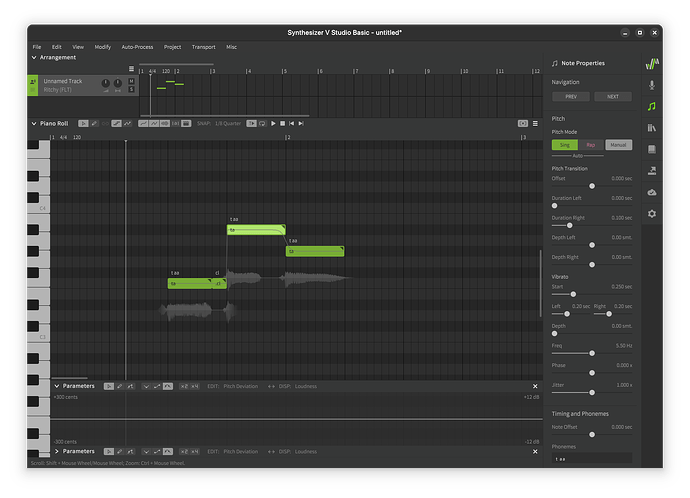Click x2 zoom in upper Parameters toolbar
The image size is (690, 498).
pyautogui.click(x=184, y=386)
